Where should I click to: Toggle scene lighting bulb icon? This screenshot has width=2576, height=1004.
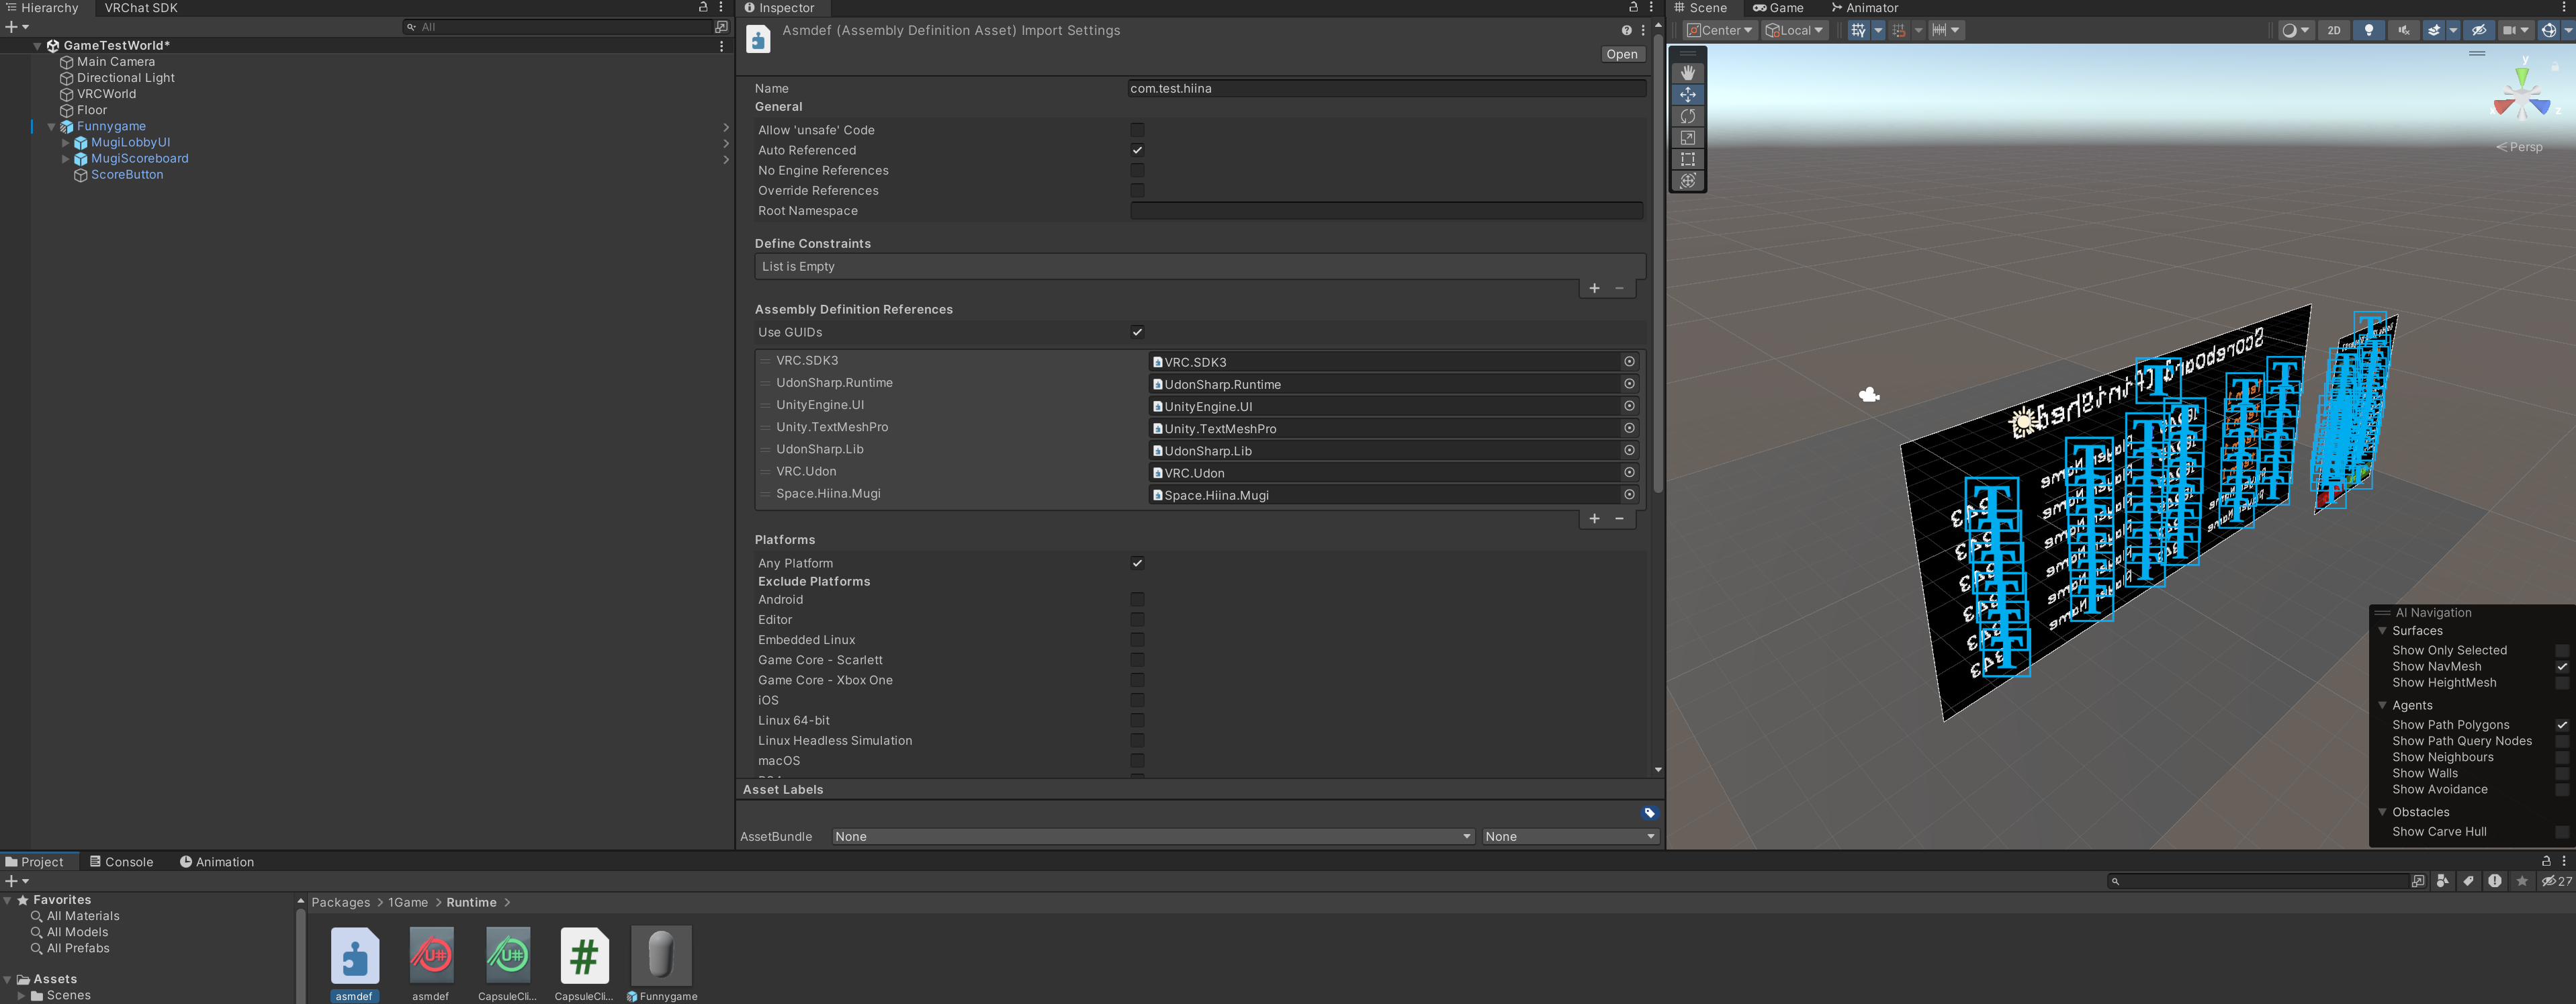coord(2368,30)
